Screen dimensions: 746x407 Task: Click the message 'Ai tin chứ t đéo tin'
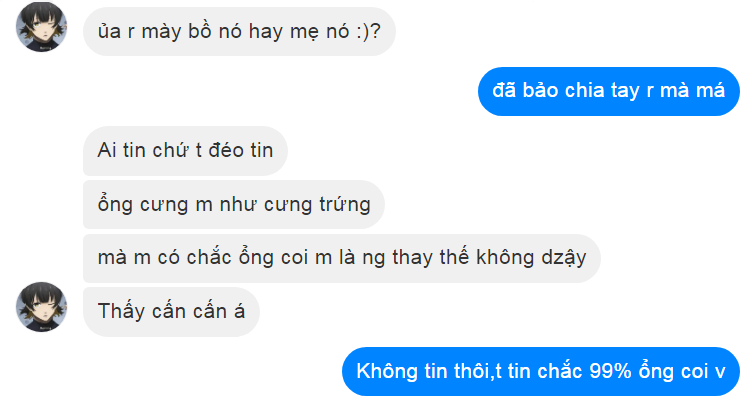(x=186, y=150)
